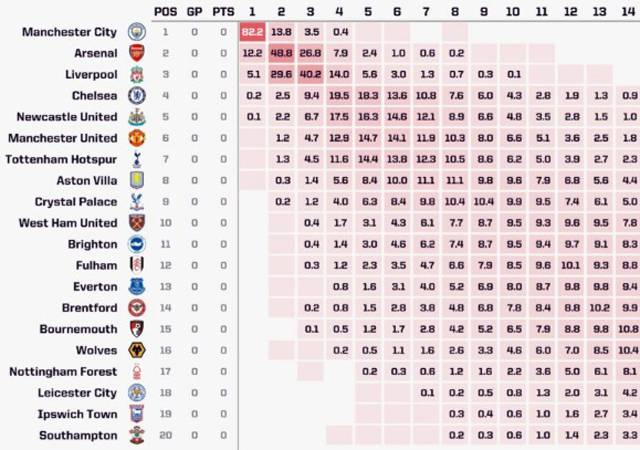This screenshot has width=640, height=450.
Task: Select Arsenal's 48.8 second-place cell
Action: pos(282,53)
